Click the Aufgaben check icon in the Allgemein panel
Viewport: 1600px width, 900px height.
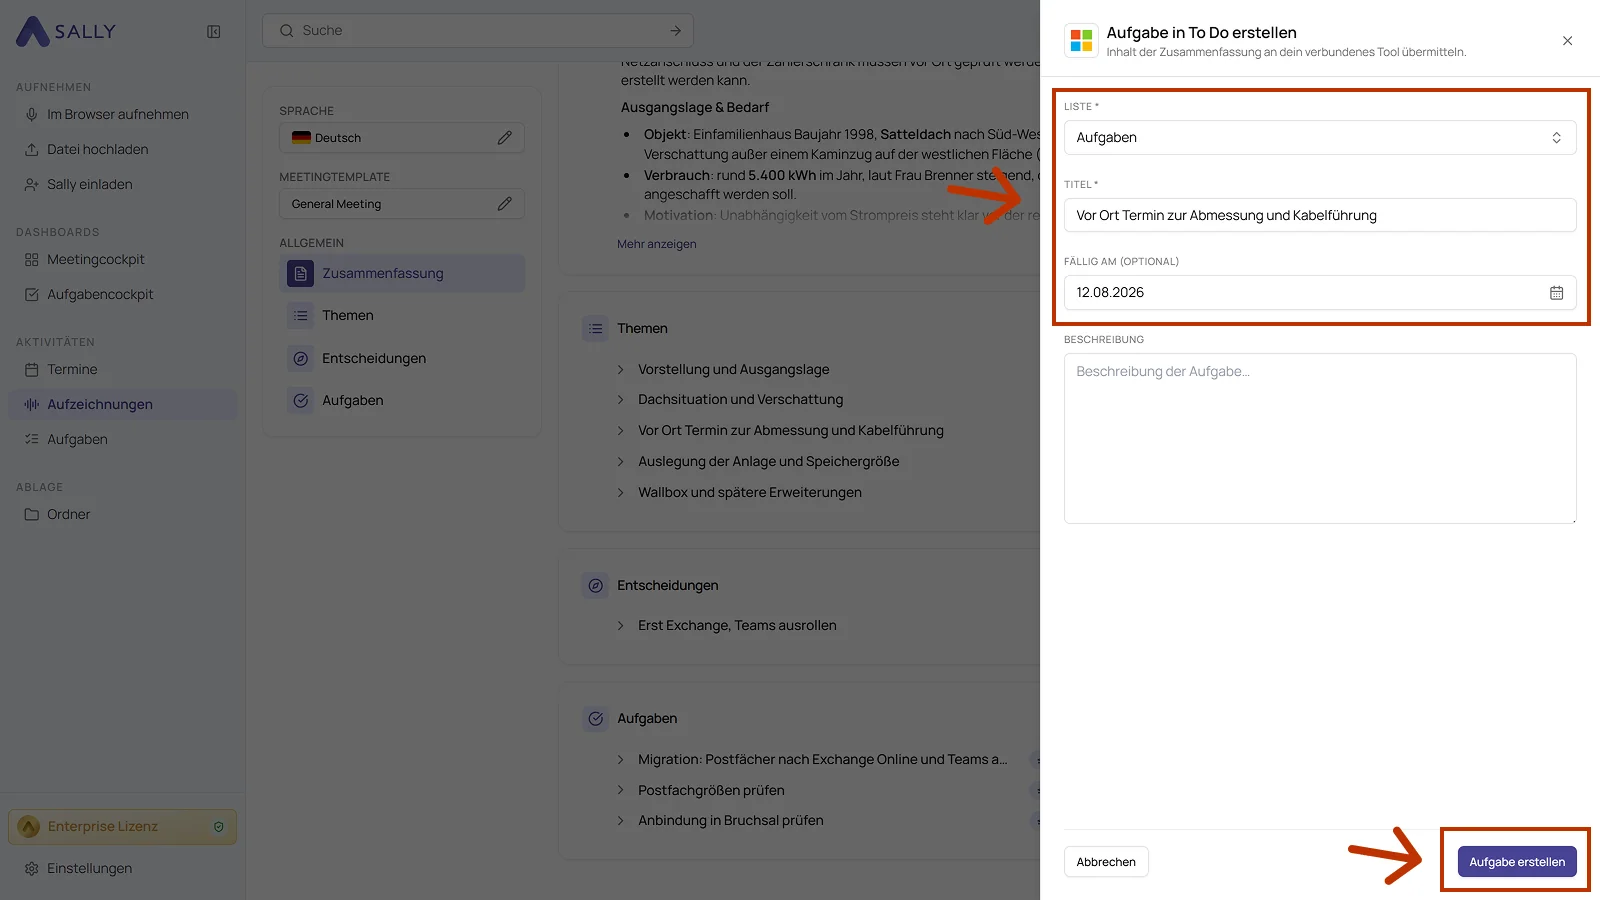tap(300, 401)
